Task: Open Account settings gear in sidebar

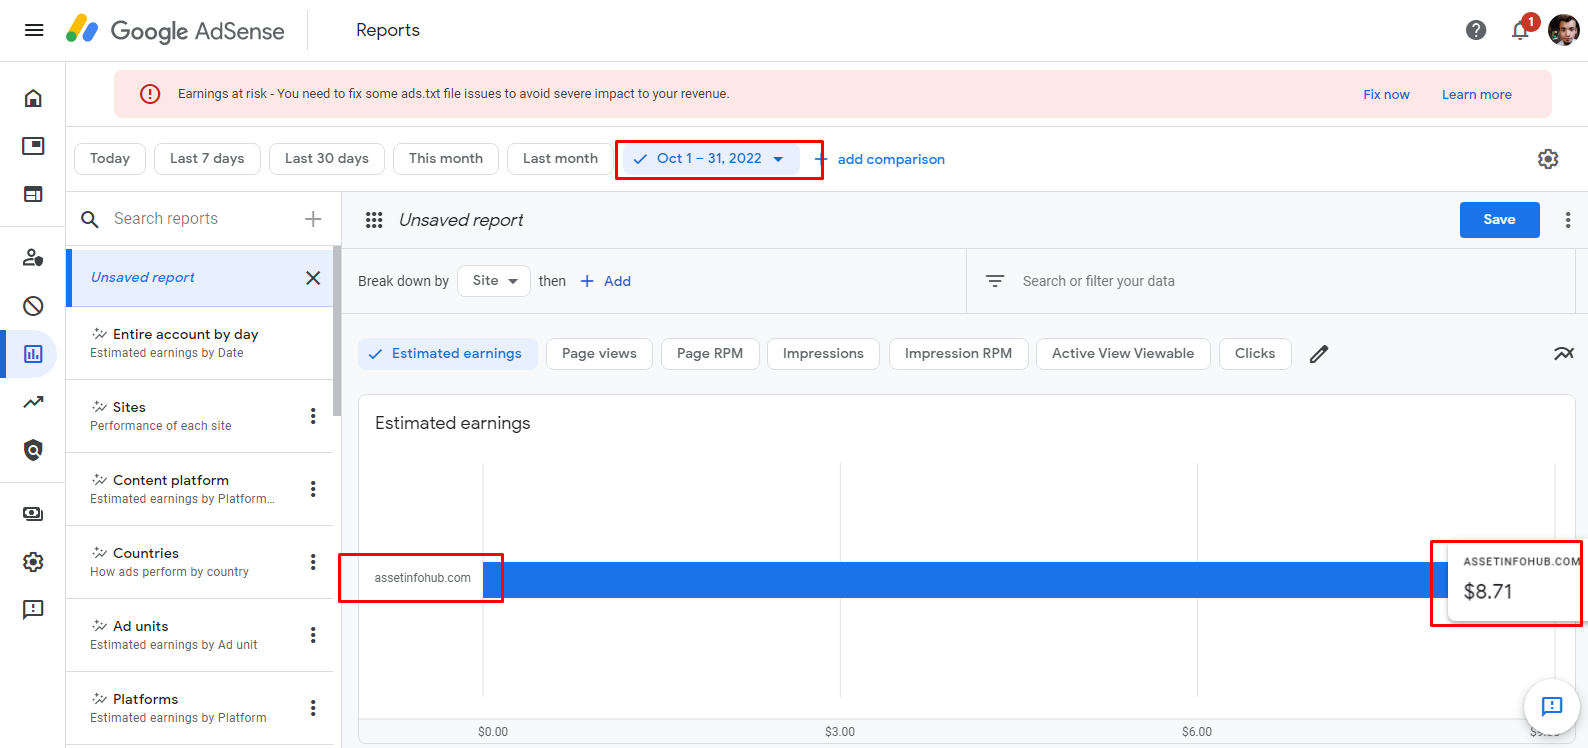Action: (33, 562)
